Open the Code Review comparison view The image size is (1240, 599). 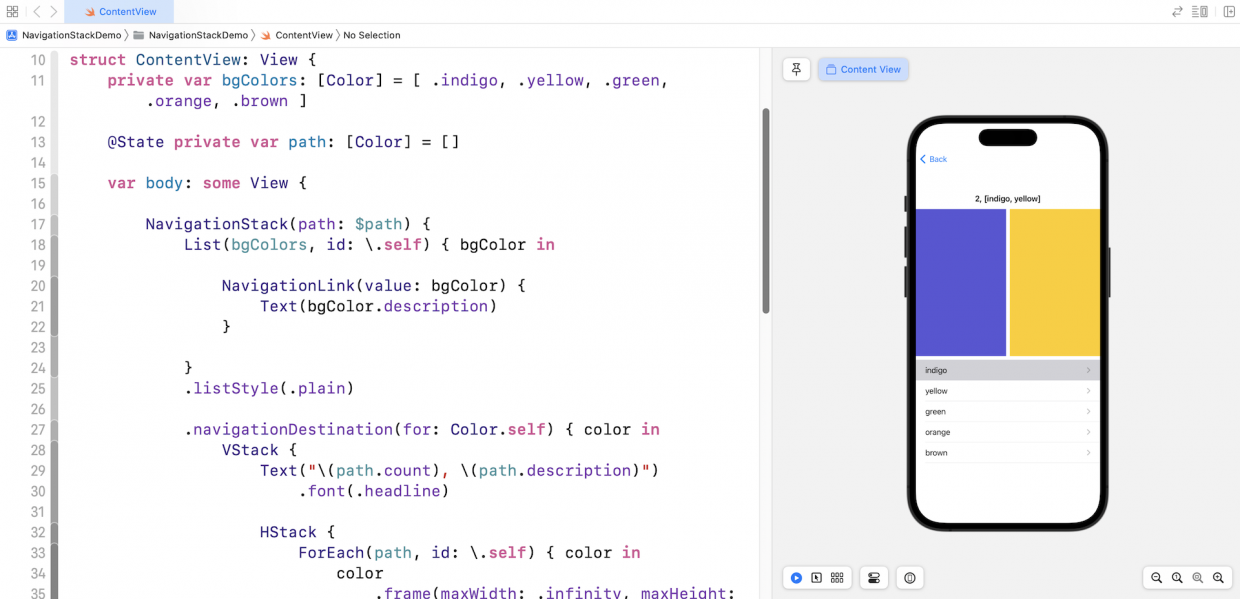(1177, 11)
